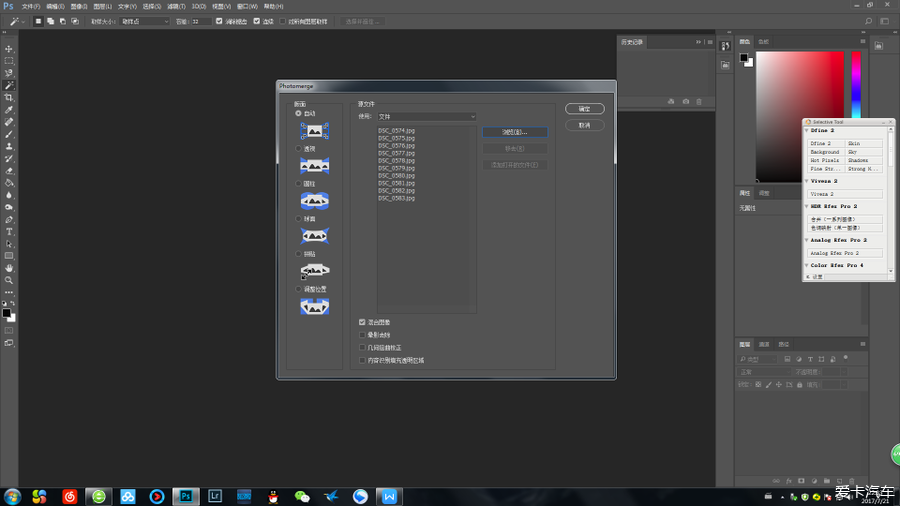Screen dimensions: 900x506
Task: Select the Lasso tool
Action: (x=9, y=73)
